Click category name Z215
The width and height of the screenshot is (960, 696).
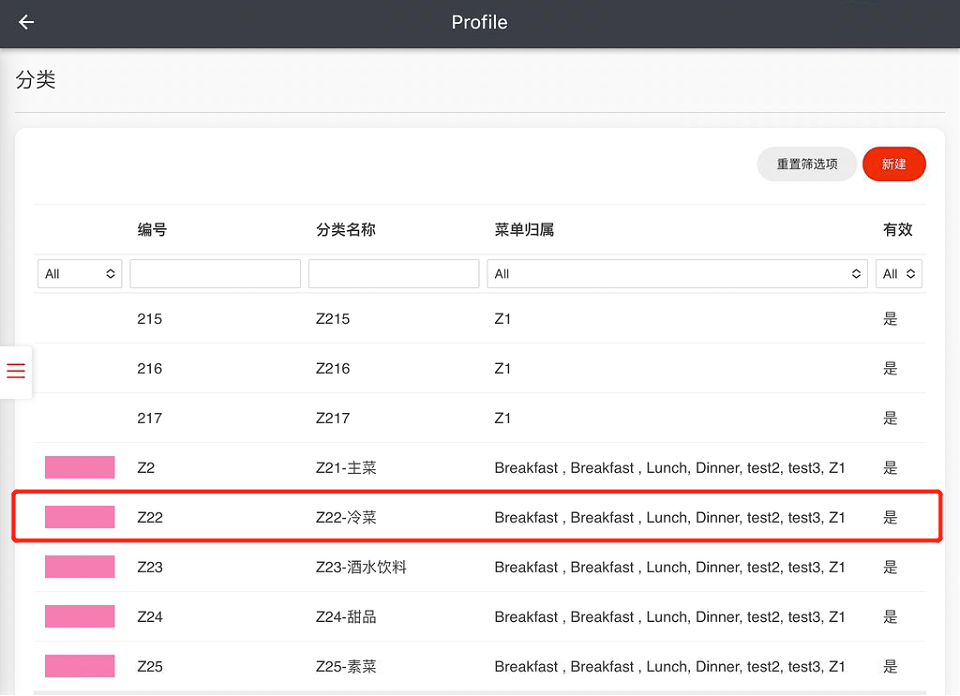coord(332,319)
